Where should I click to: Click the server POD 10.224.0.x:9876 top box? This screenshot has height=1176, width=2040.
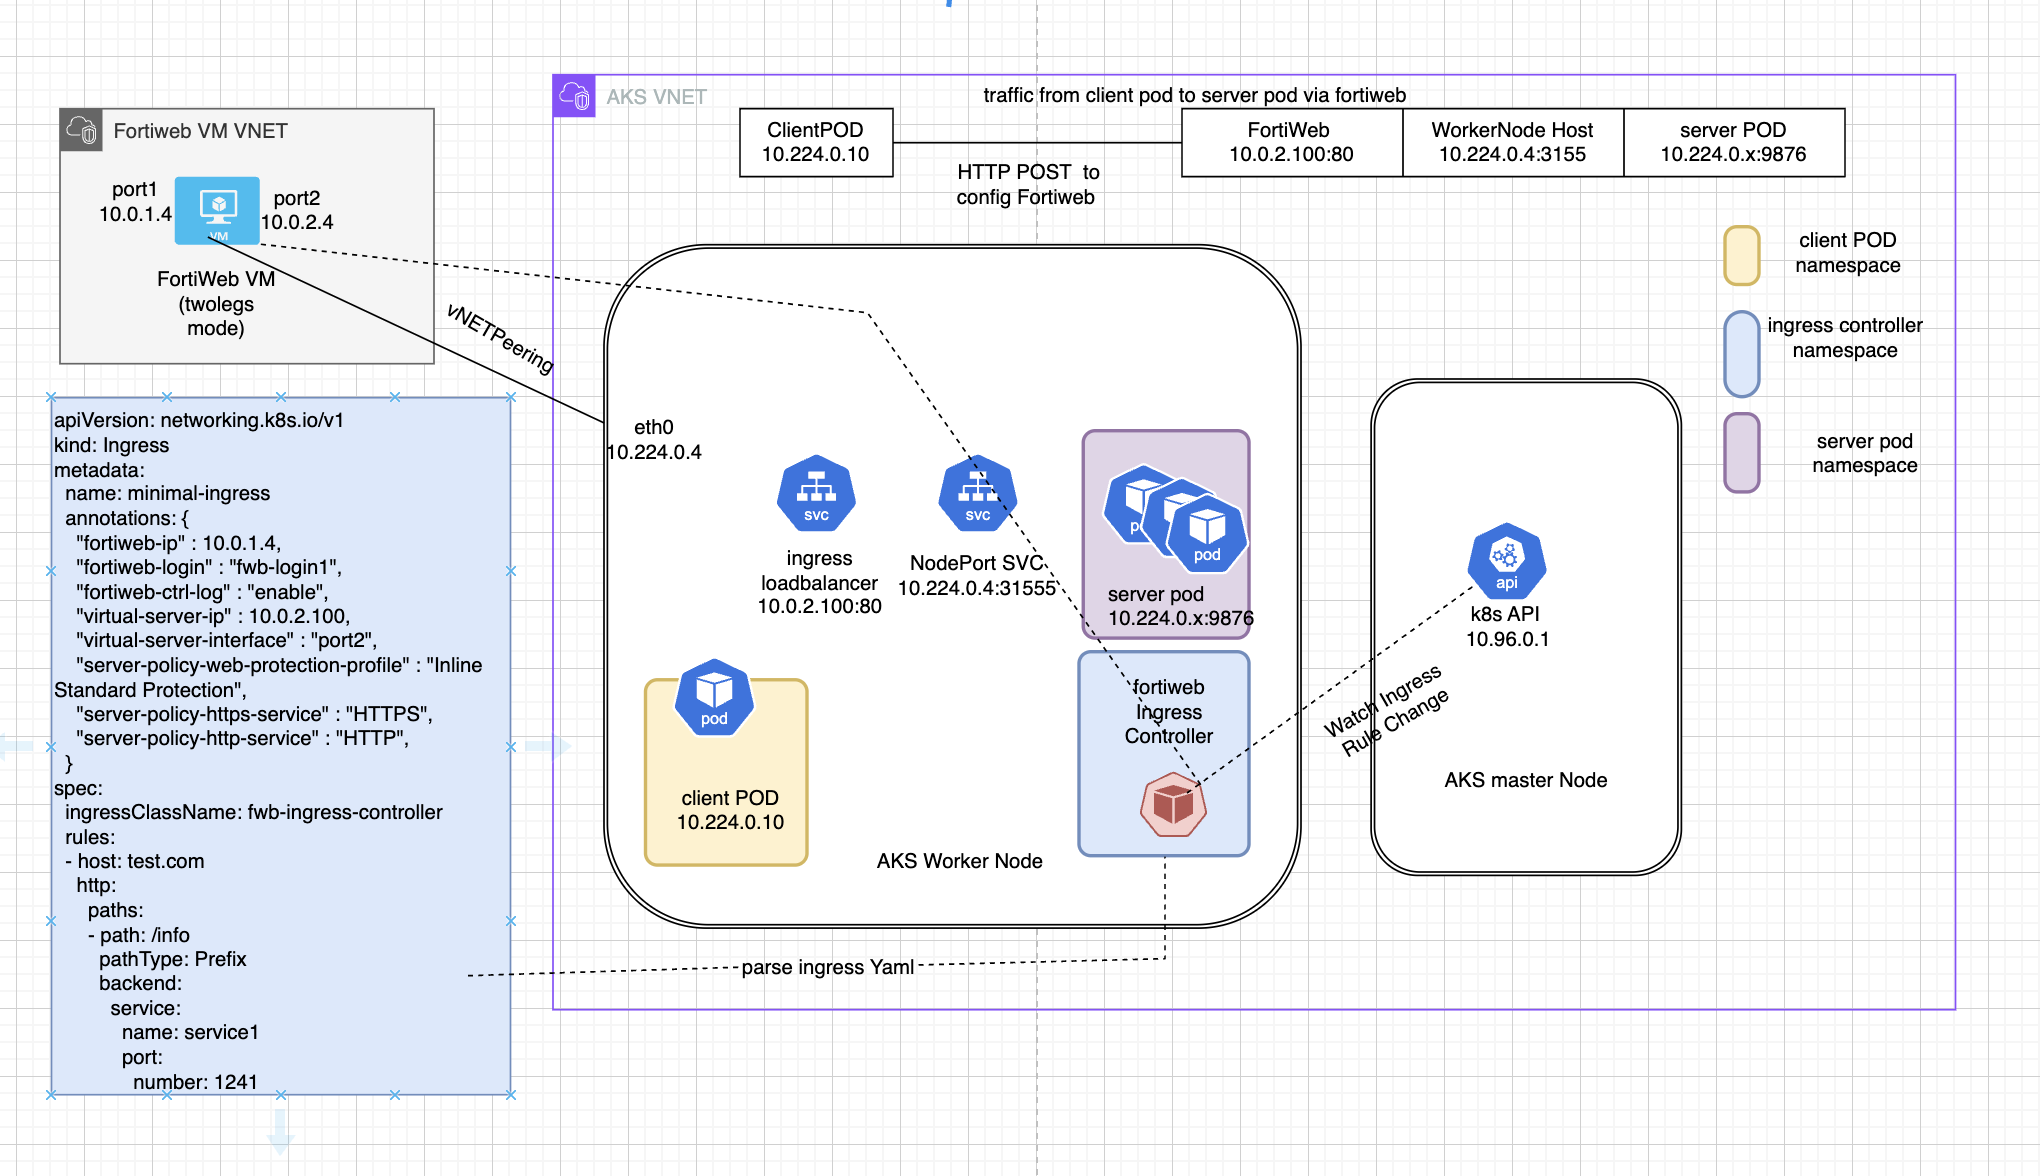coord(1734,142)
